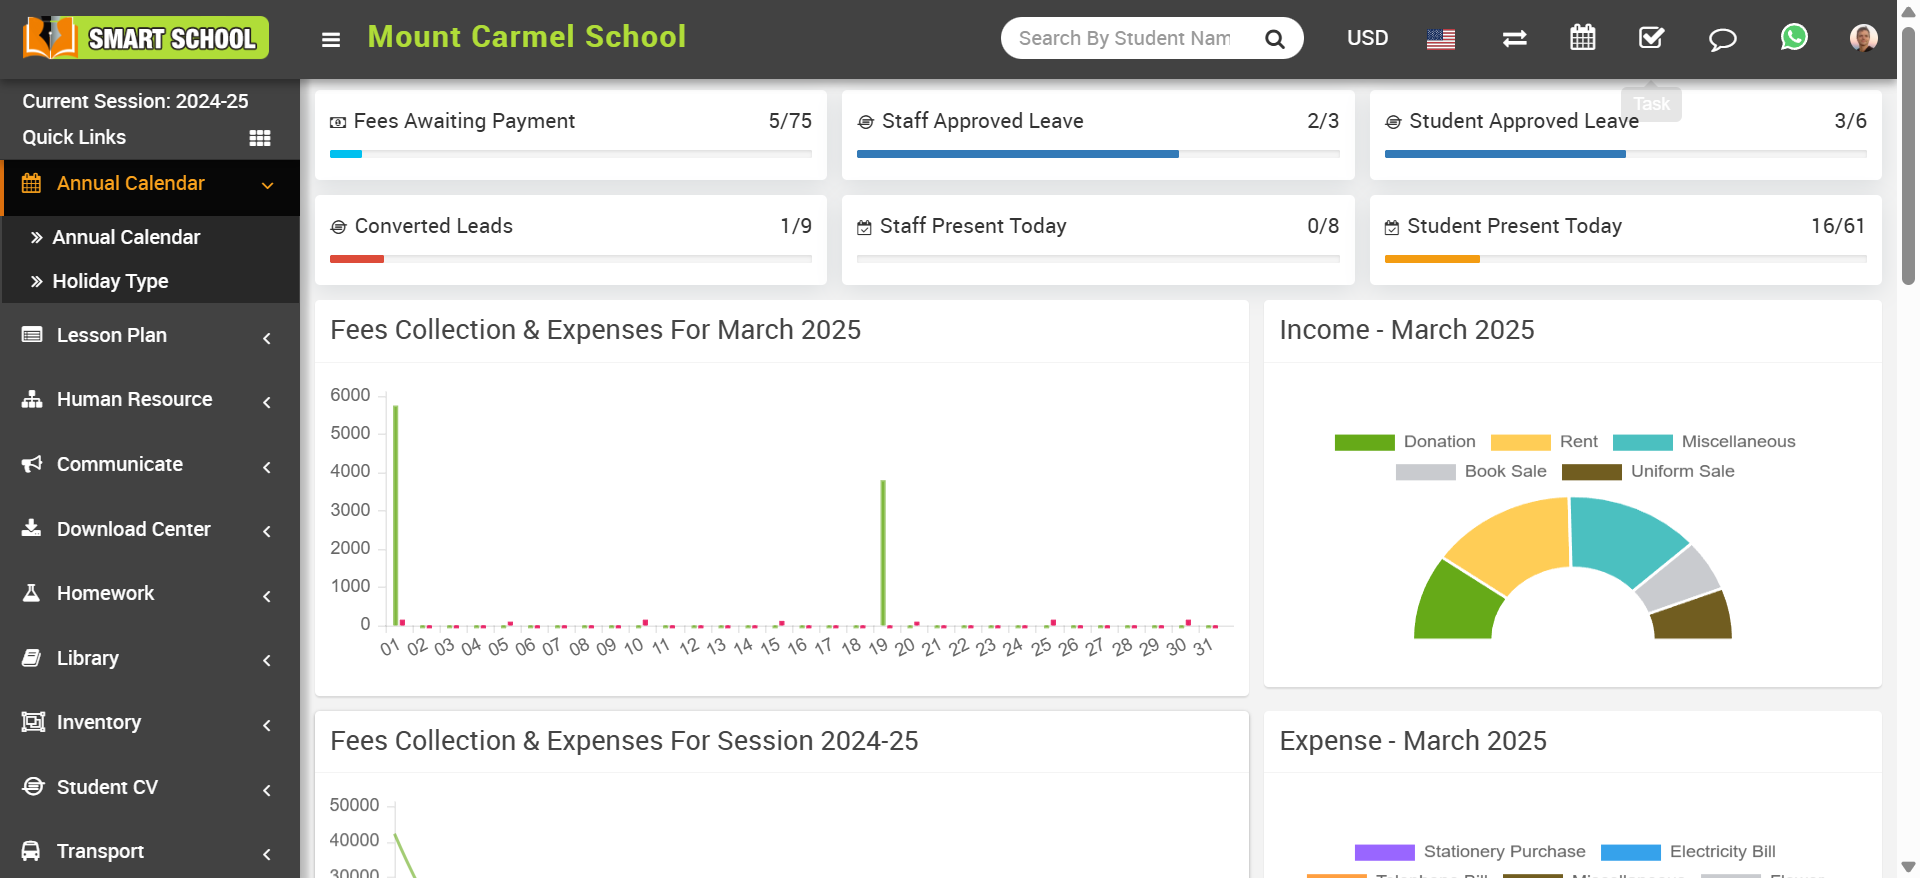1920x878 pixels.
Task: Click the scrollbar down arrow
Action: tap(1908, 867)
